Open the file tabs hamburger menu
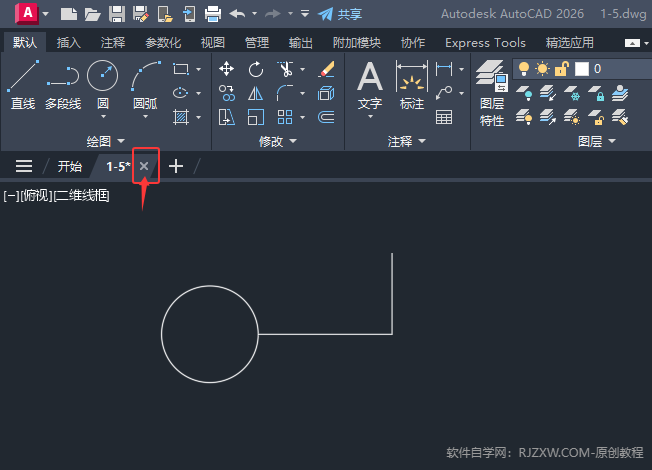 (24, 166)
